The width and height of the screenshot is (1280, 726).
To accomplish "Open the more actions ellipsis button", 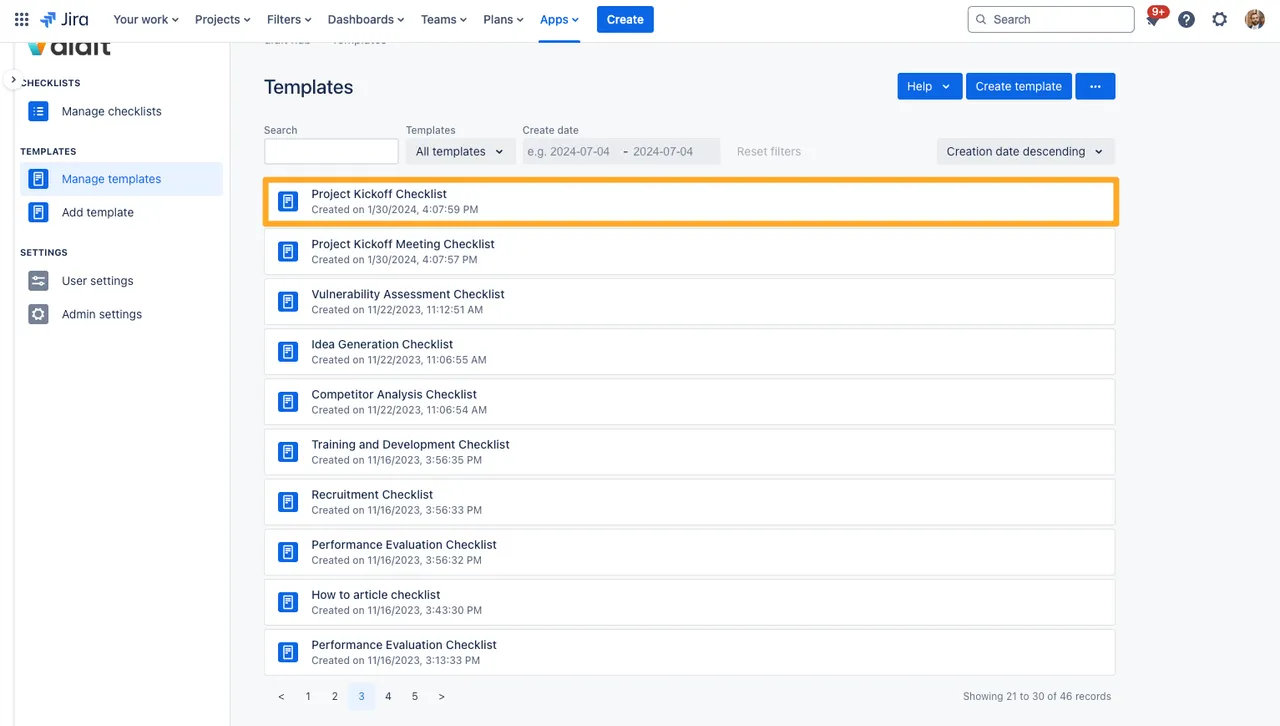I will (x=1095, y=86).
